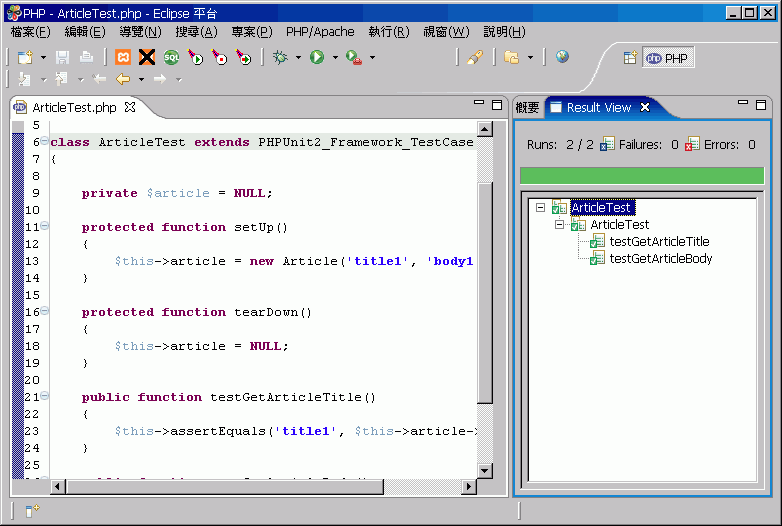Screen dimensions: 782x526
Task: Select the ArticleTest.php editor tab
Action: 74,108
